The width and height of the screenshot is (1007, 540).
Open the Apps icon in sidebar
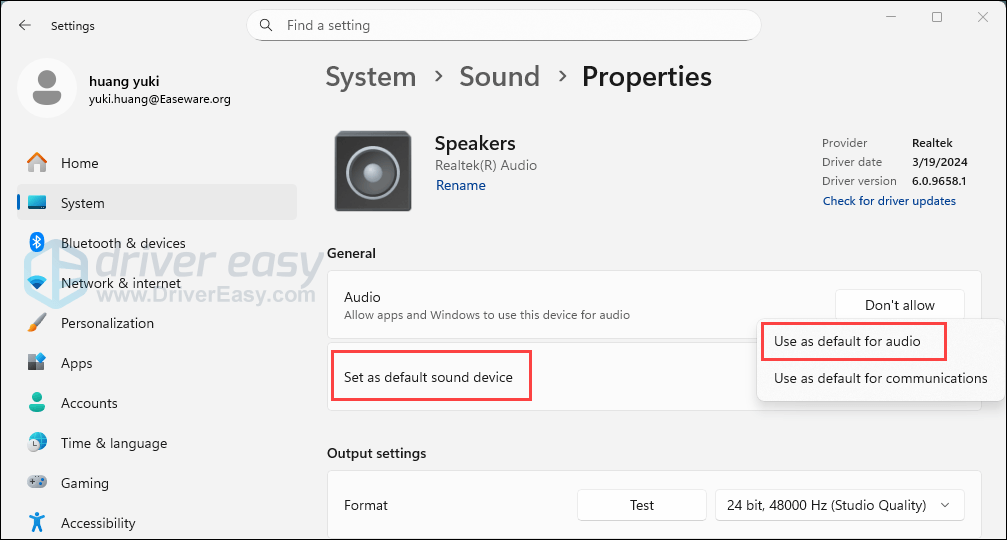pos(37,363)
